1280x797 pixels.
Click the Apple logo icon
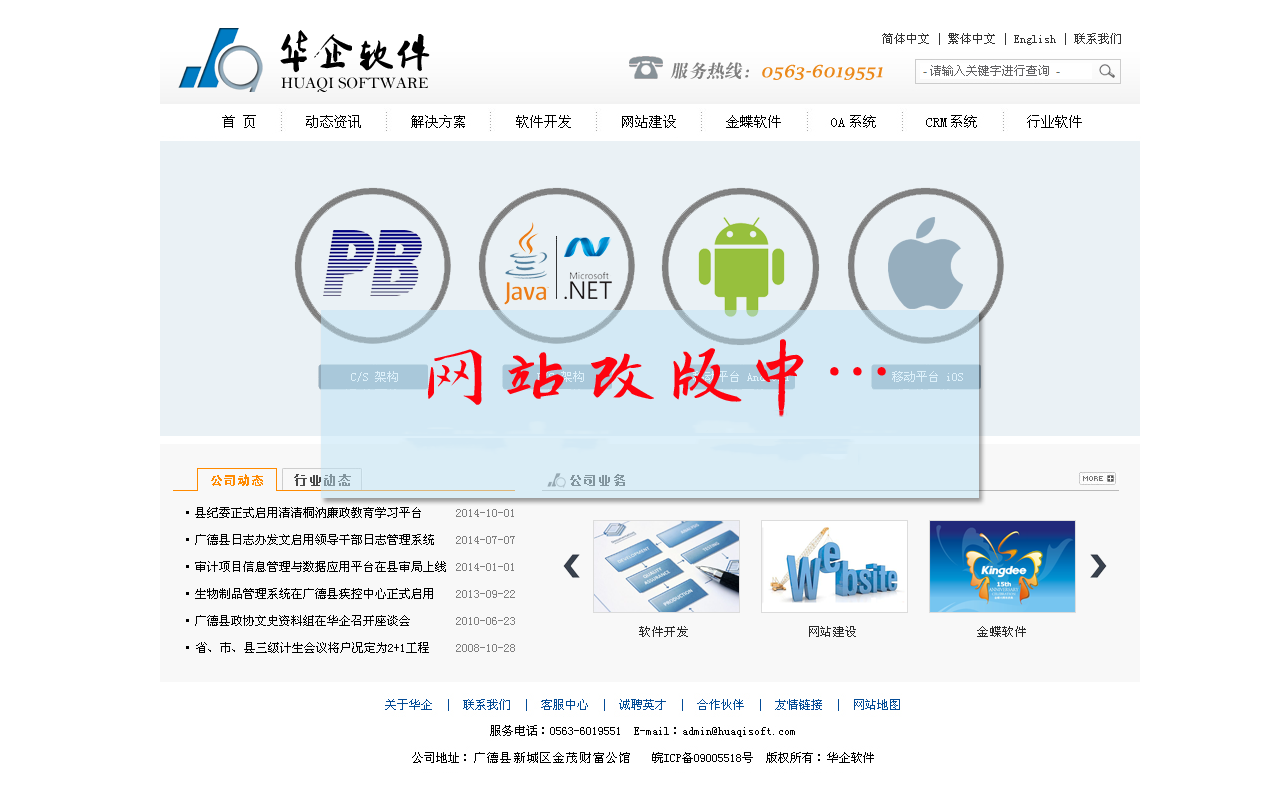tap(925, 265)
